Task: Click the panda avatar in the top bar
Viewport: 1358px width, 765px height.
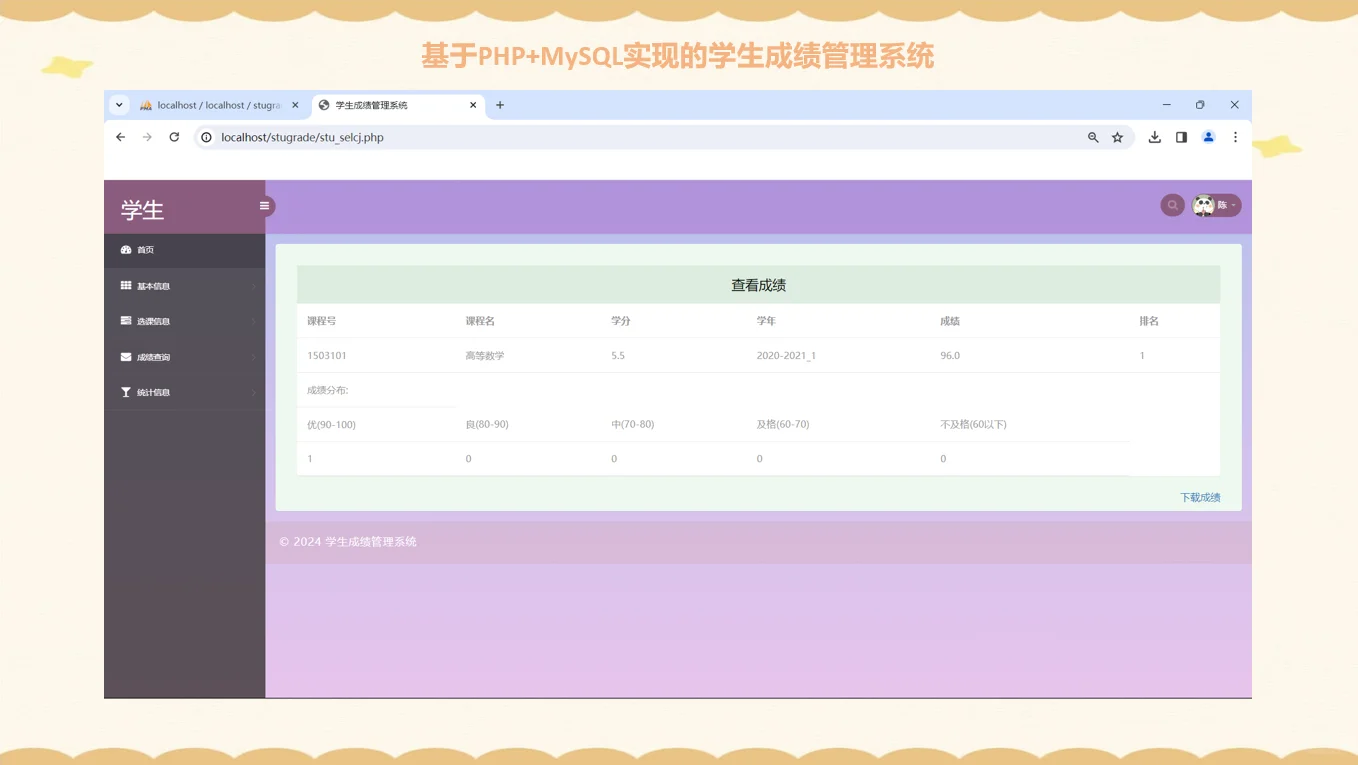Action: 1203,203
